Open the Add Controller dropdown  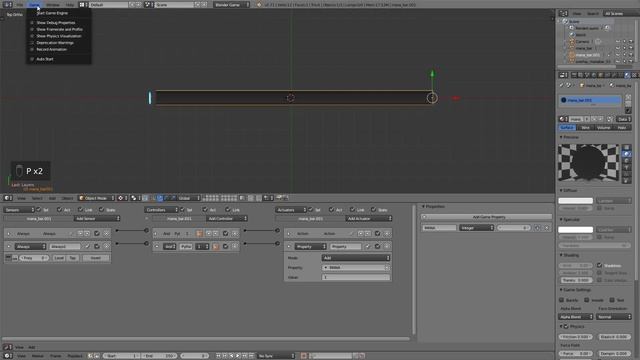(227, 219)
